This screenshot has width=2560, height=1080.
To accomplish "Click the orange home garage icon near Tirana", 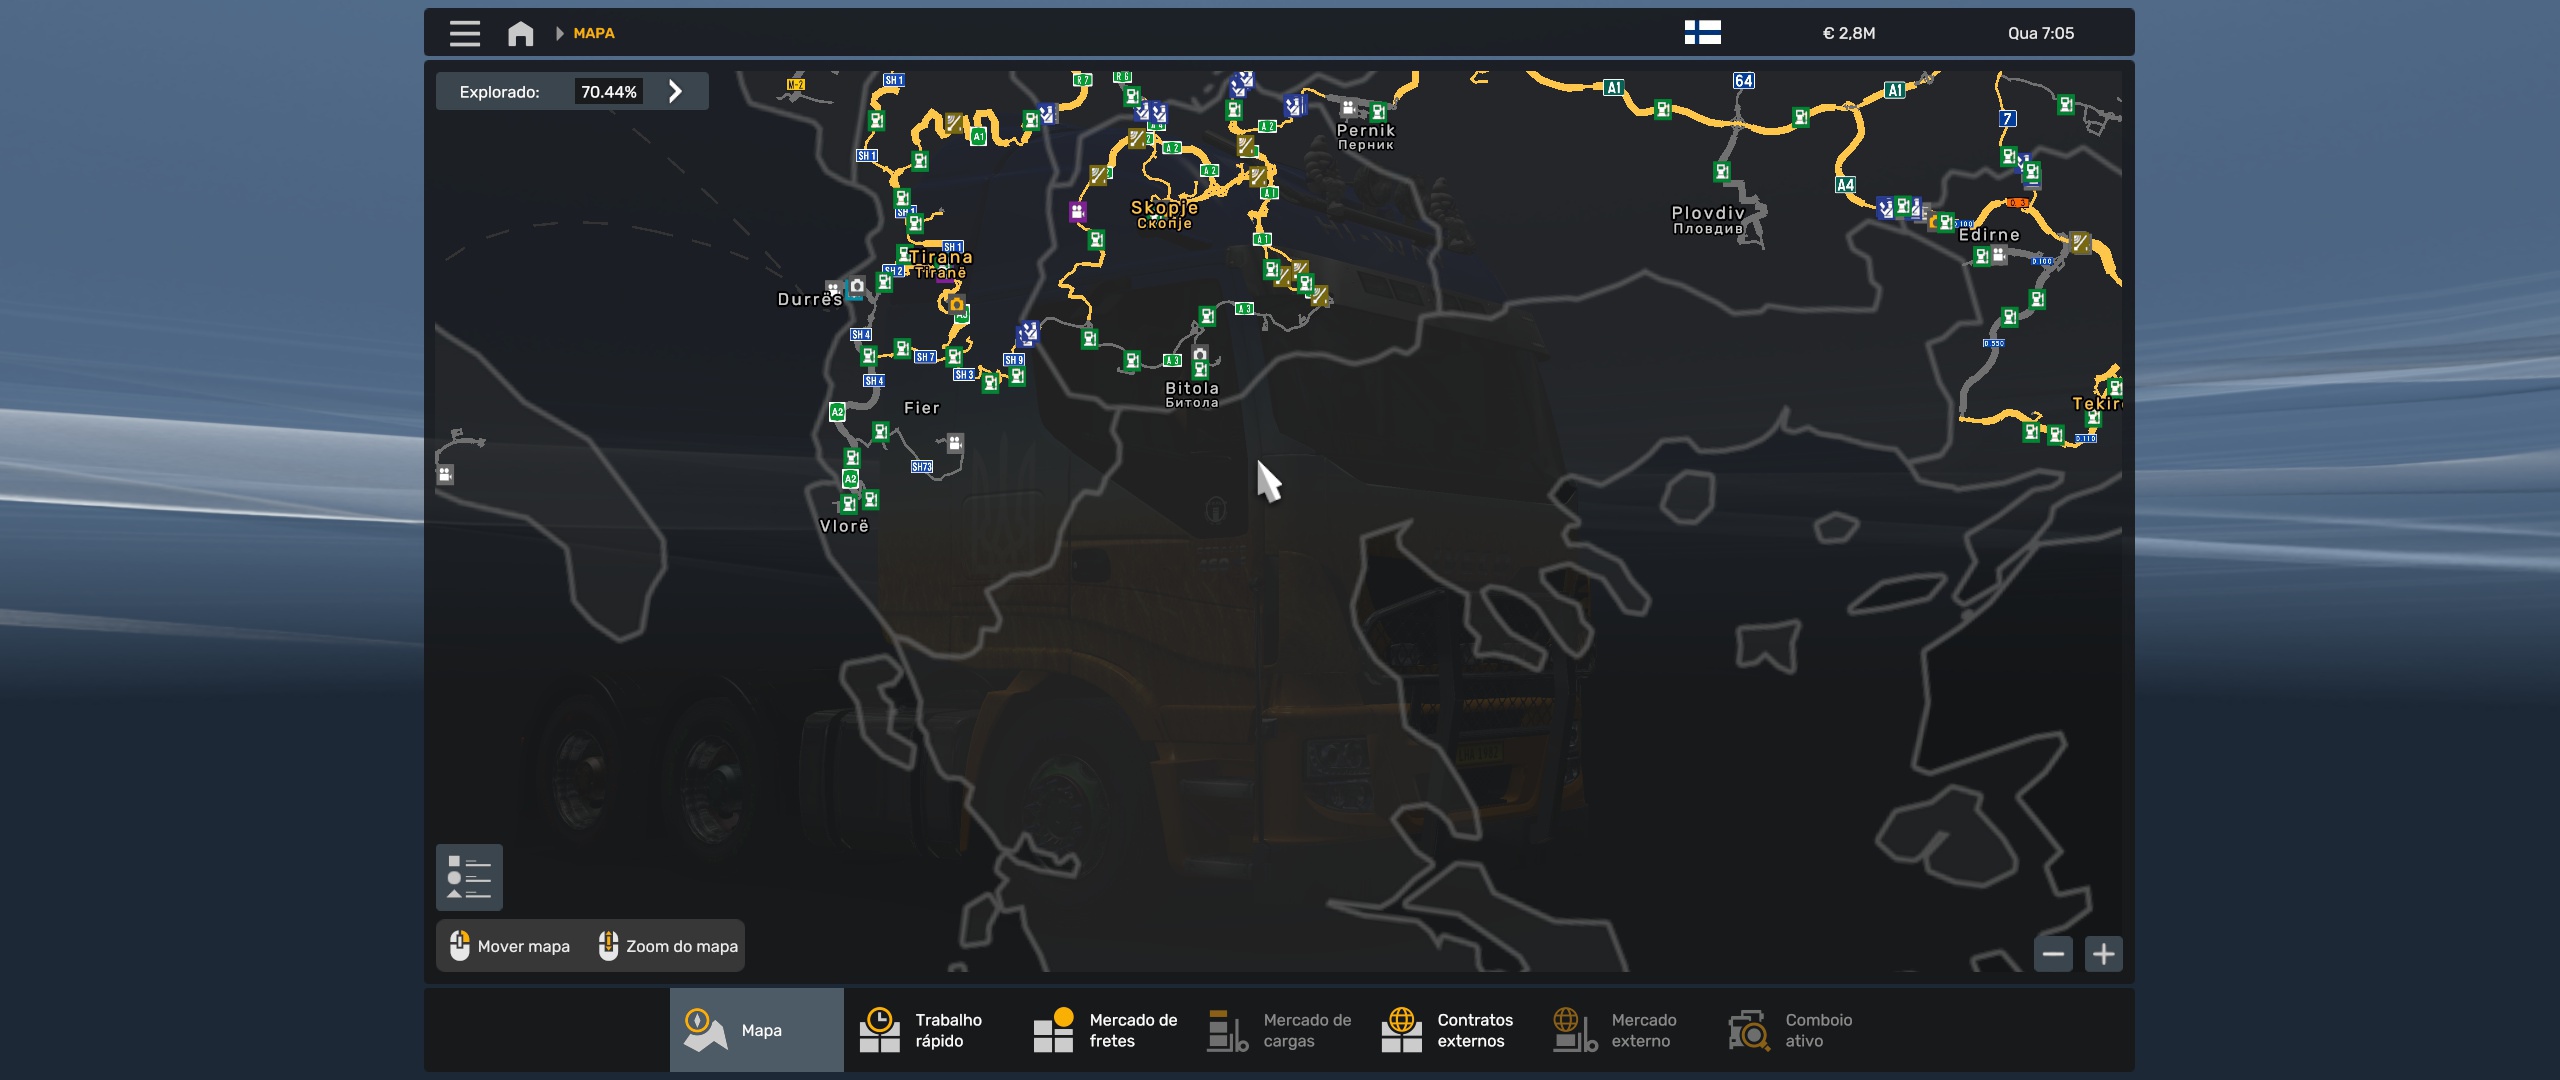I will pos(956,305).
